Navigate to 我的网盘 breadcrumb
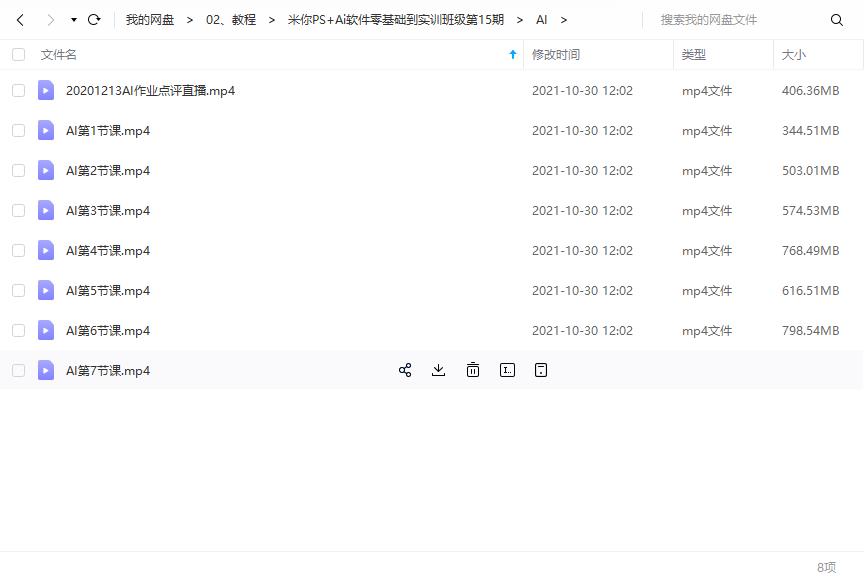 click(x=150, y=20)
